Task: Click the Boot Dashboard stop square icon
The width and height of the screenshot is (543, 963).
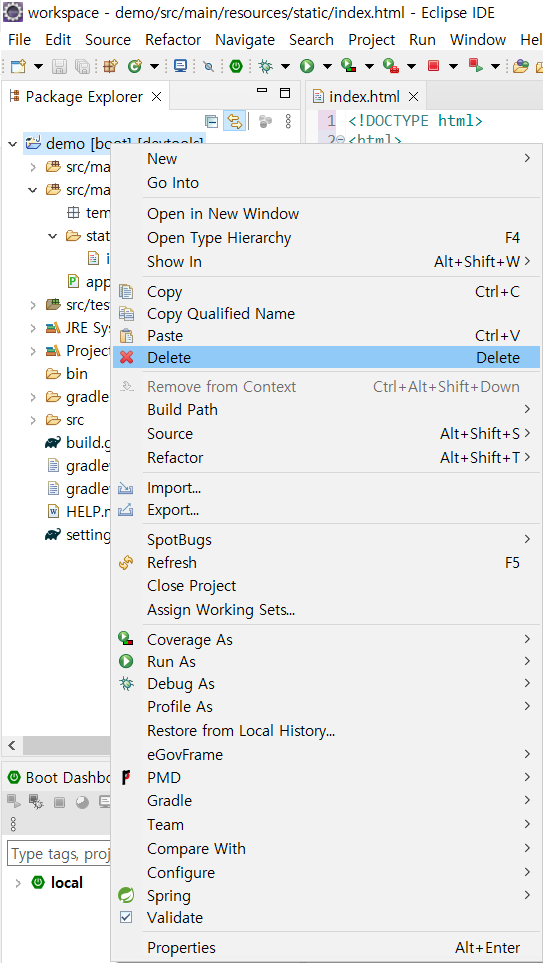Action: click(x=59, y=801)
